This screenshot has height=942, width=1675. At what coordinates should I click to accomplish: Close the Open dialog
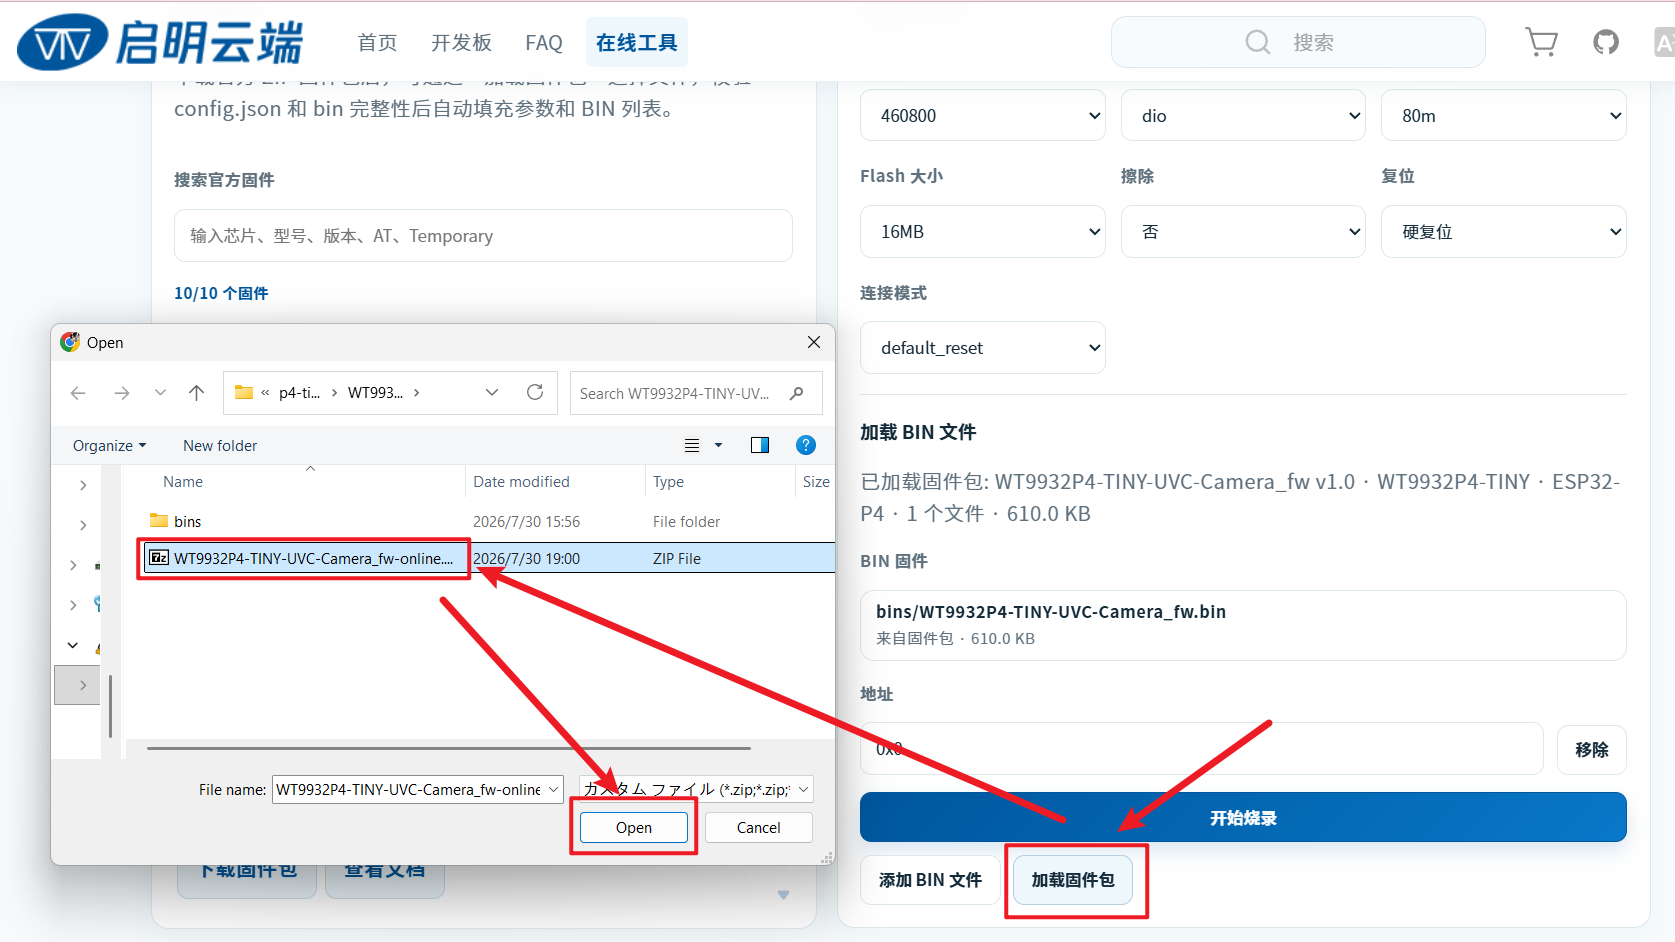pos(814,342)
